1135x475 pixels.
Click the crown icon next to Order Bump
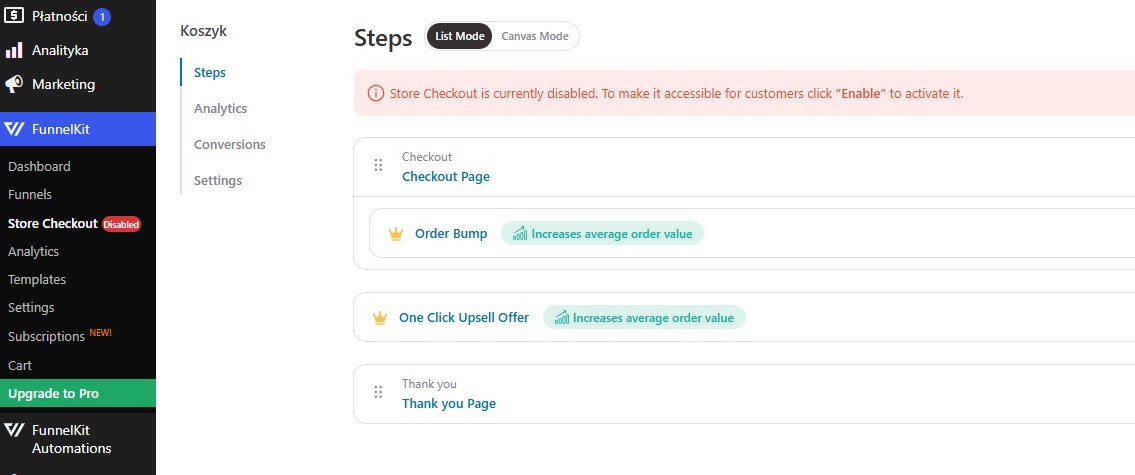pyautogui.click(x=395, y=234)
